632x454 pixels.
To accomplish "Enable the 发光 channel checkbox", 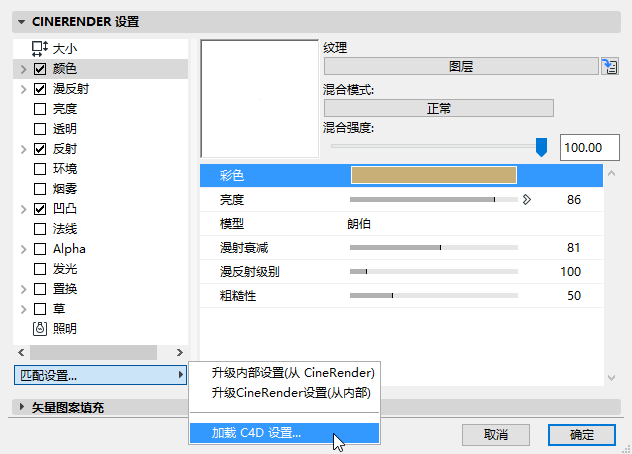I will (40, 269).
